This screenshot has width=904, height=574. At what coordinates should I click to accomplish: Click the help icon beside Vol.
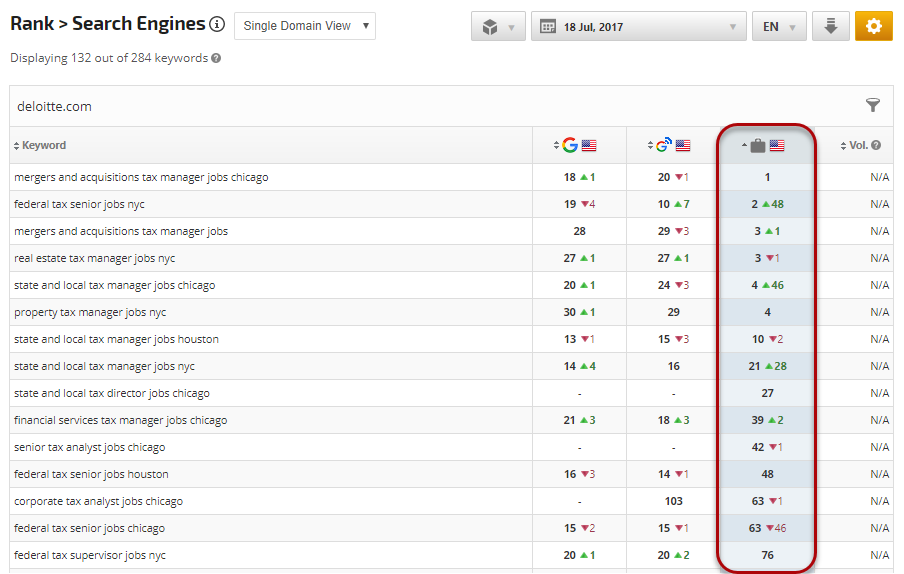pos(876,146)
